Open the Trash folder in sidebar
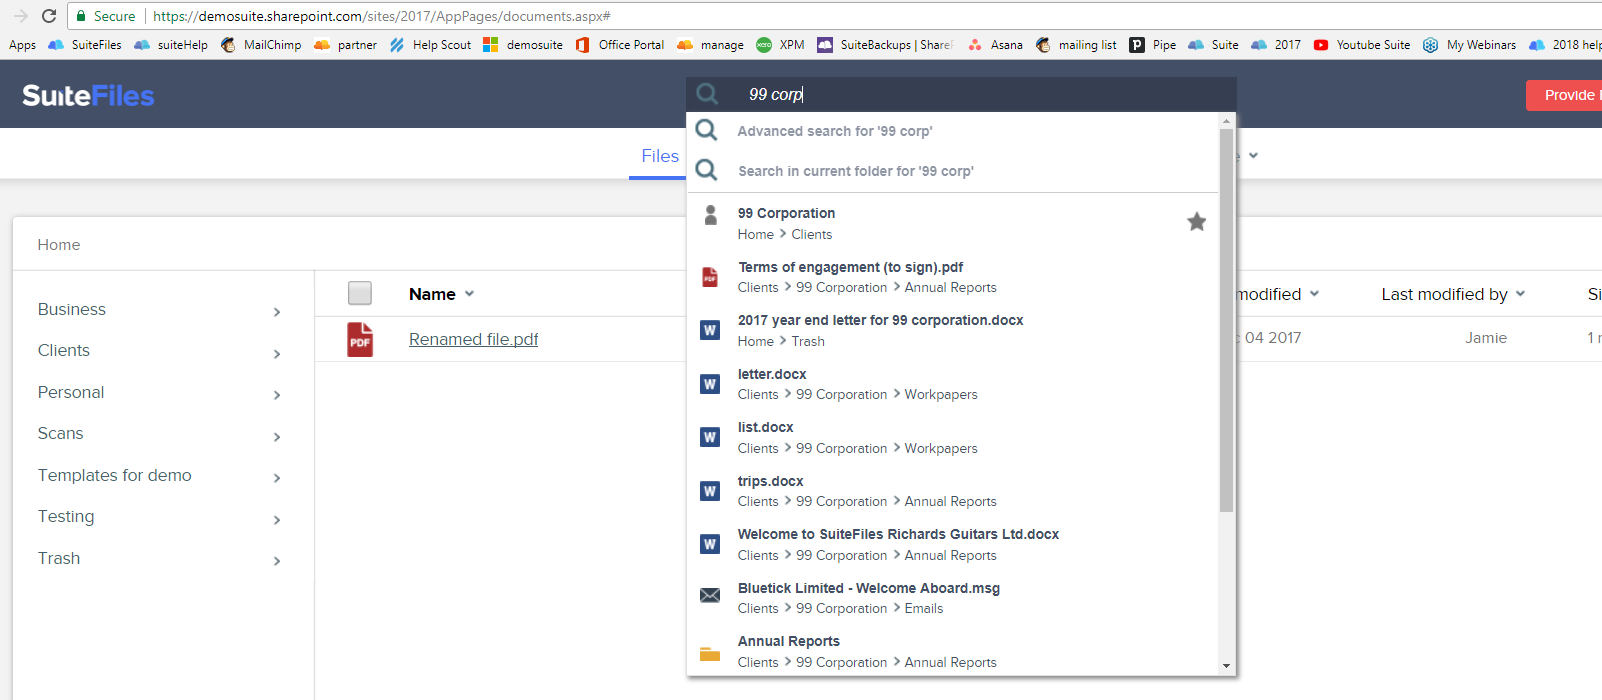This screenshot has width=1602, height=700. click(x=59, y=559)
